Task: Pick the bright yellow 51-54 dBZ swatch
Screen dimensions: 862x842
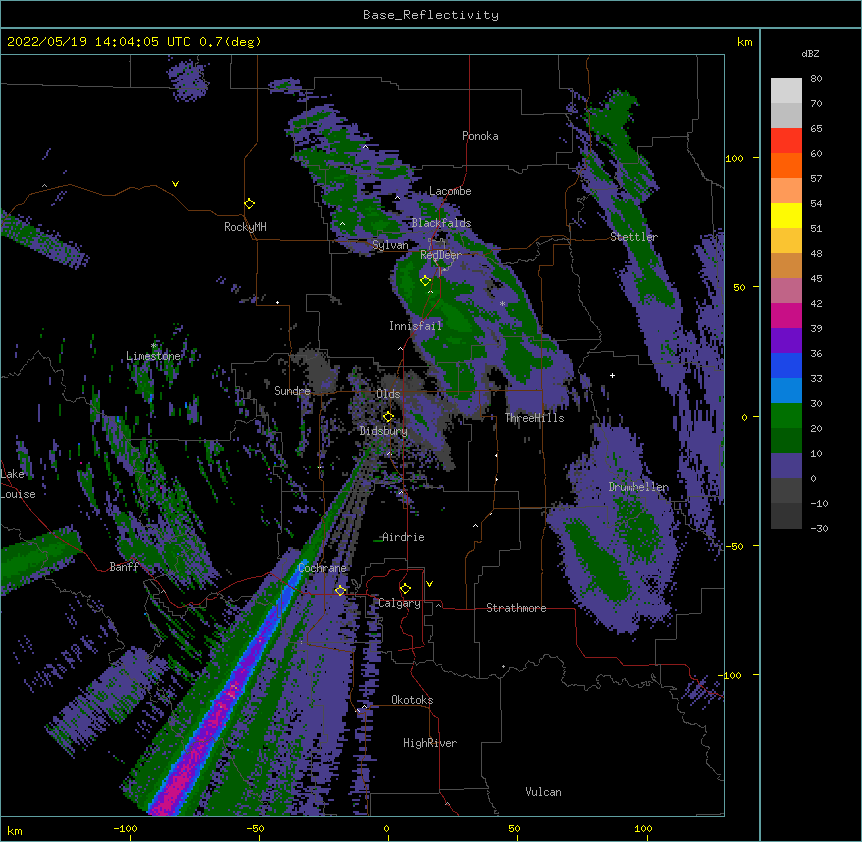Action: (786, 215)
